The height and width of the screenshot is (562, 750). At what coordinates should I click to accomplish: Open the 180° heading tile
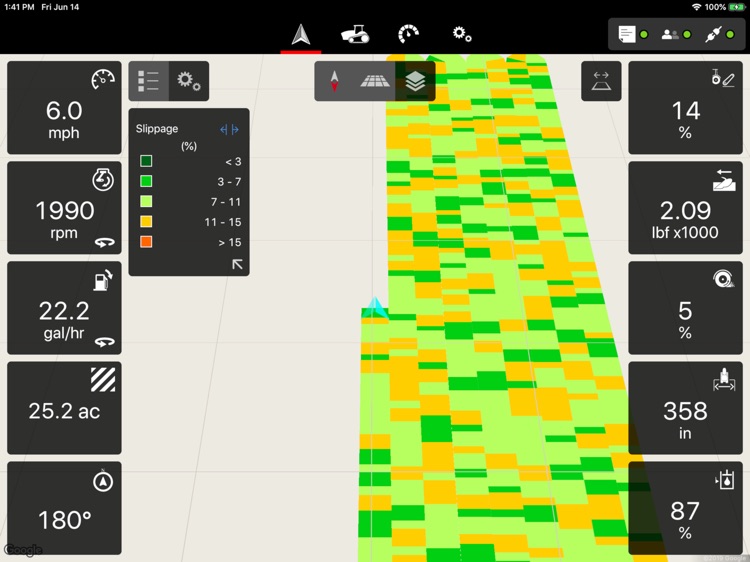pos(64,508)
